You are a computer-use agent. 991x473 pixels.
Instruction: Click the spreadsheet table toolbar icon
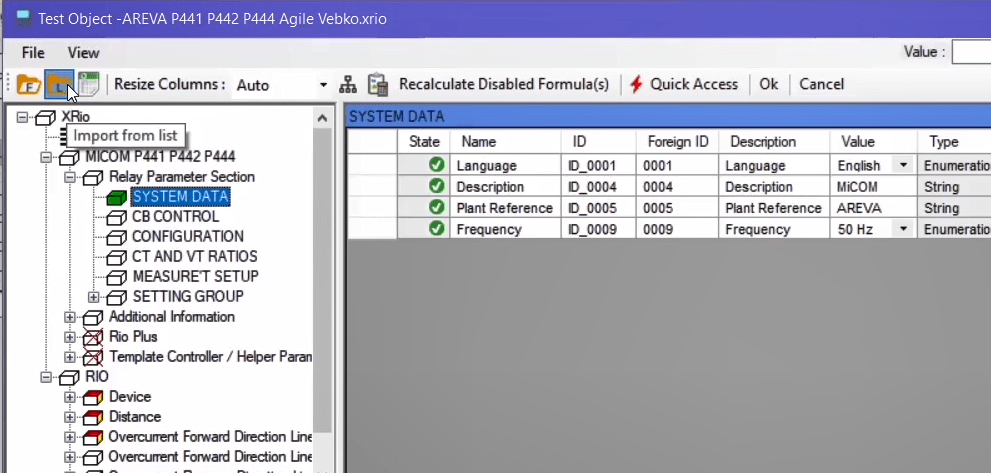point(88,85)
